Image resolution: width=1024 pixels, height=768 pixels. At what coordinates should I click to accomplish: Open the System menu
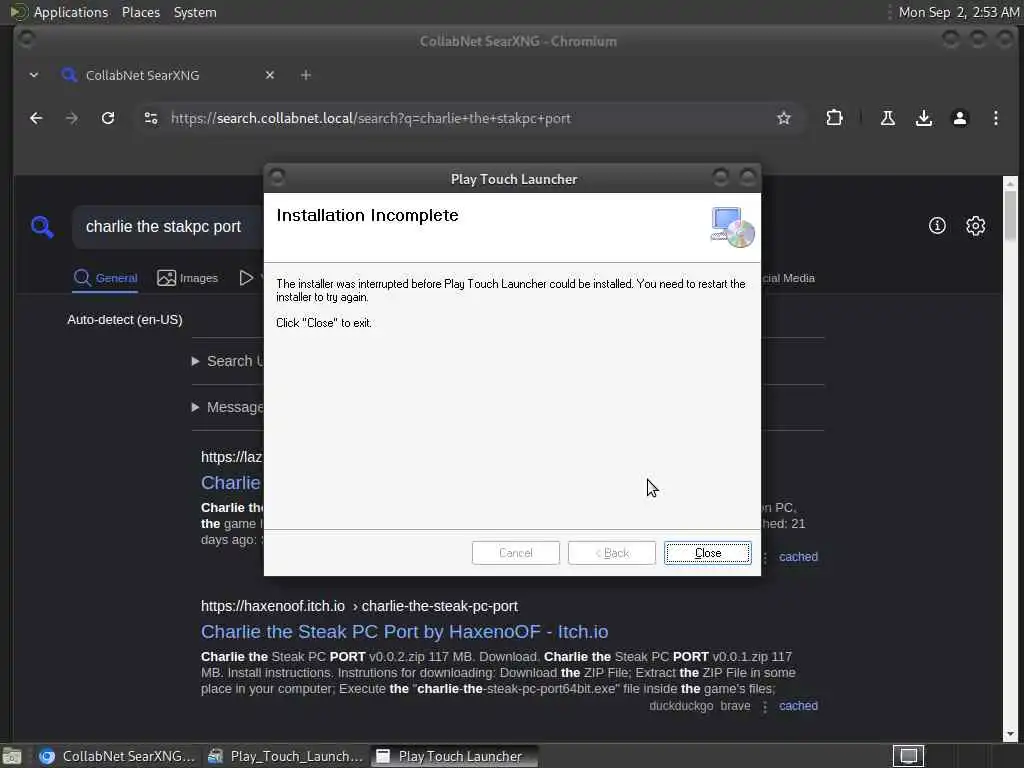[x=195, y=12]
